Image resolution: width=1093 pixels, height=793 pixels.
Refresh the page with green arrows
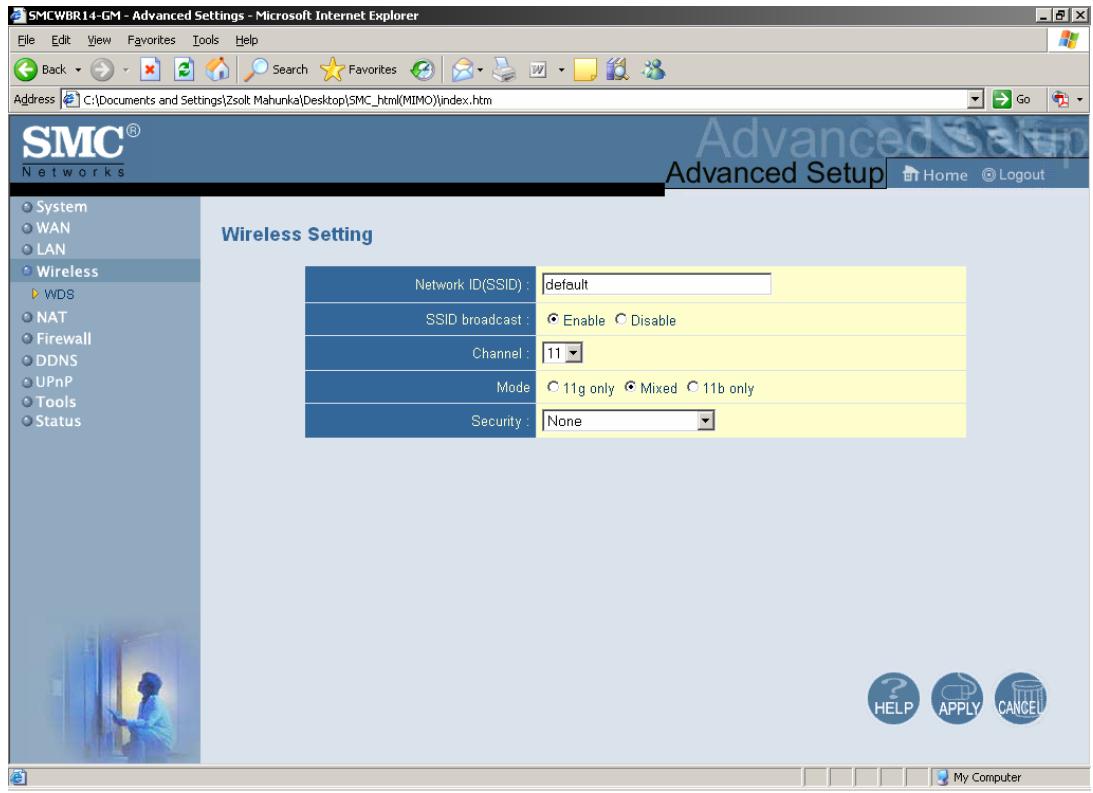183,70
